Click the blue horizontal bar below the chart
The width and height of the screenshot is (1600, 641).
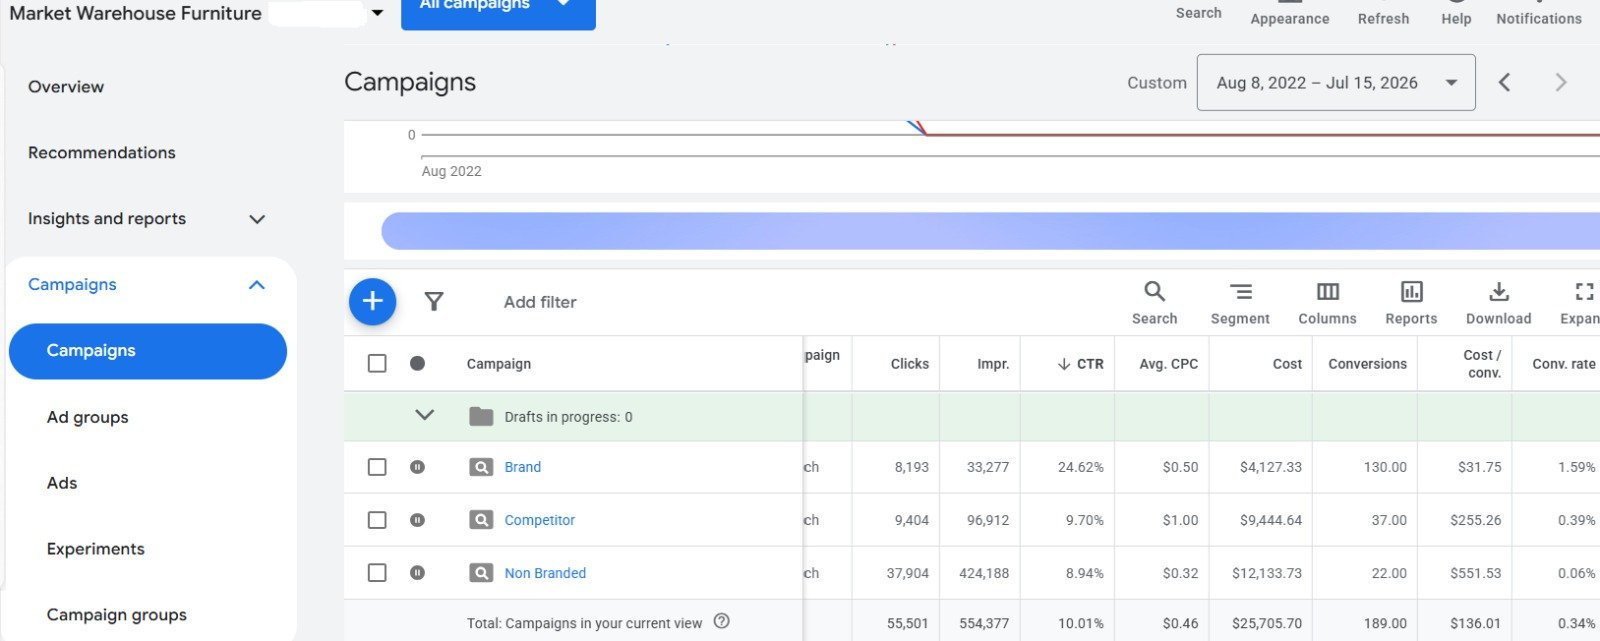pos(990,231)
